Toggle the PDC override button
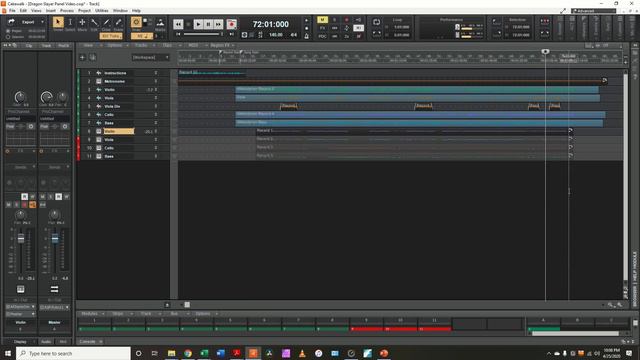The image size is (640, 360). pos(322,36)
